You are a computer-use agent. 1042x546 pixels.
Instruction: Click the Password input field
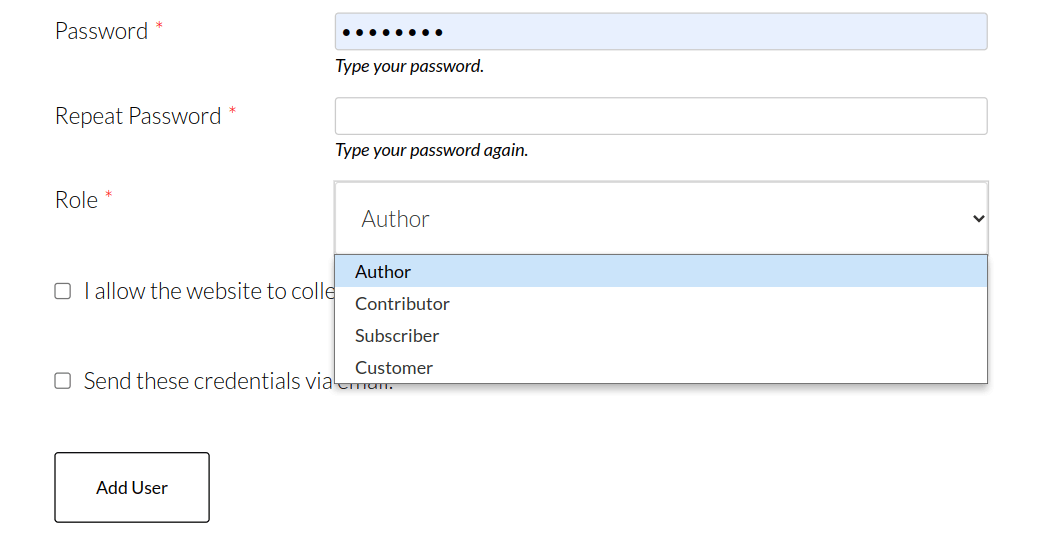pos(661,31)
